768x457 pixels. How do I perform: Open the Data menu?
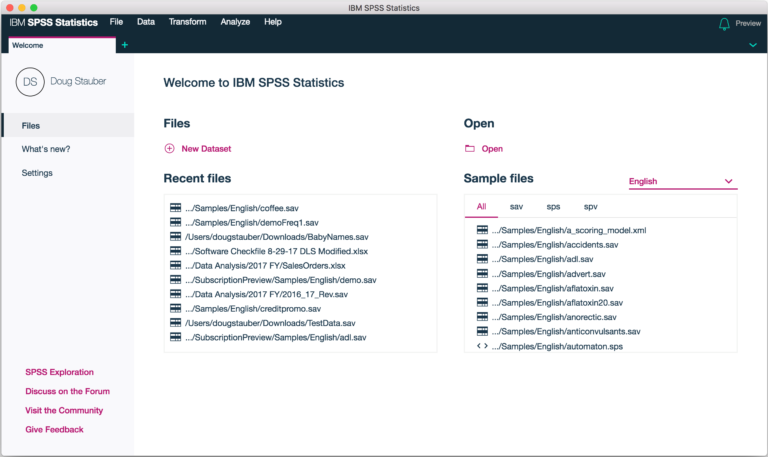pyautogui.click(x=146, y=22)
